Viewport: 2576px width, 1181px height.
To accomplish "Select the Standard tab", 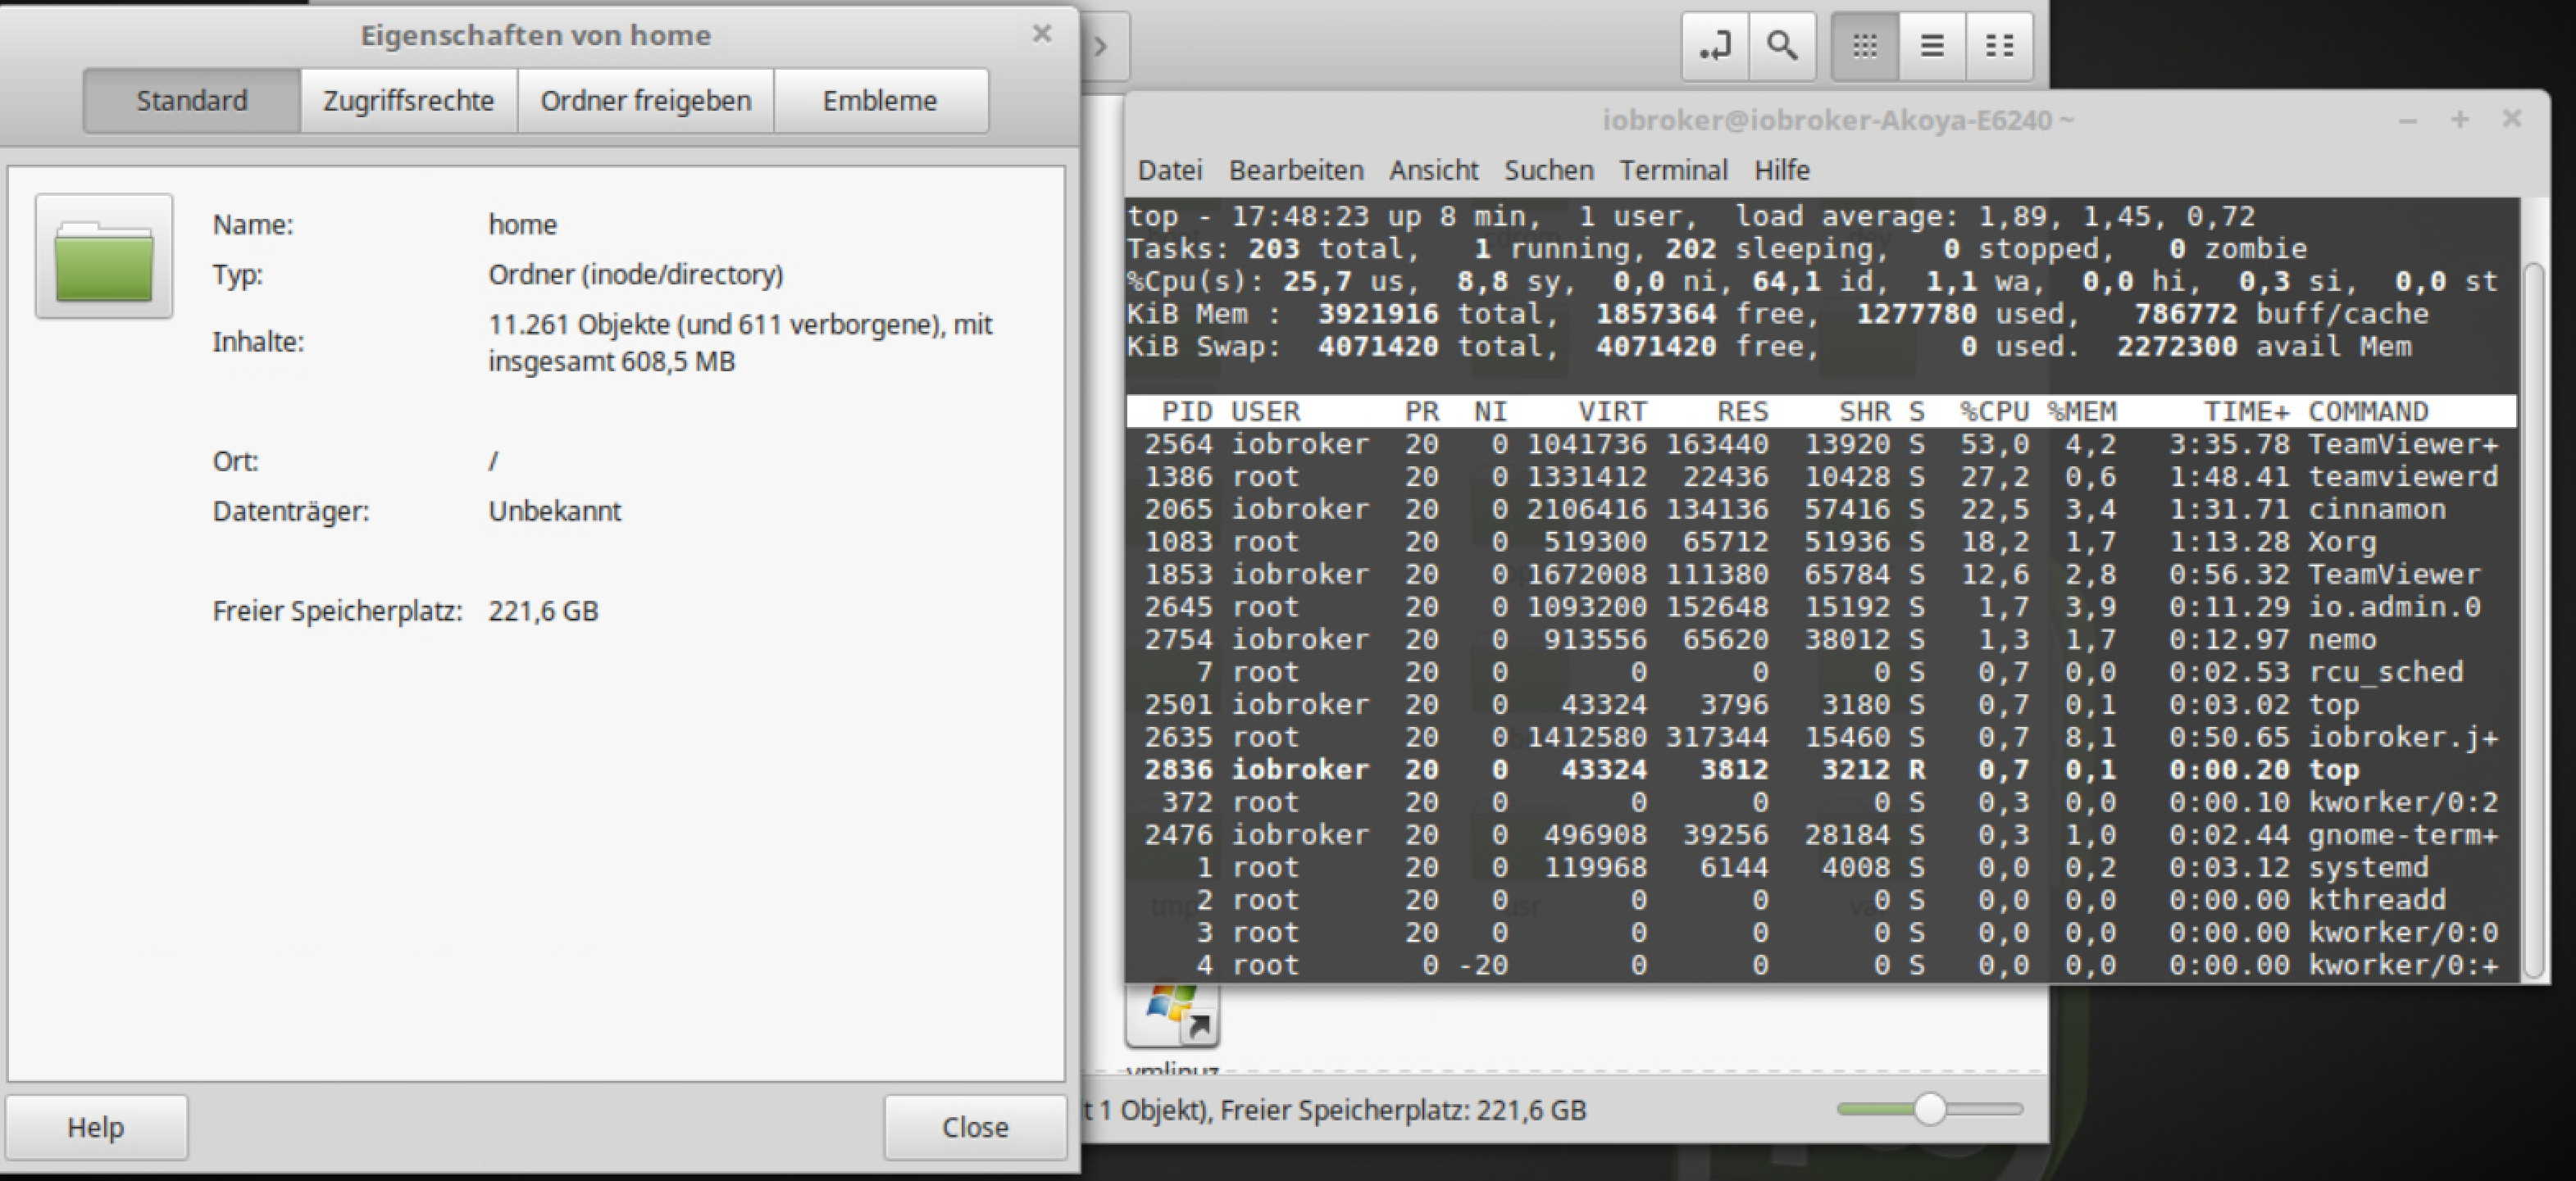I will (x=192, y=101).
